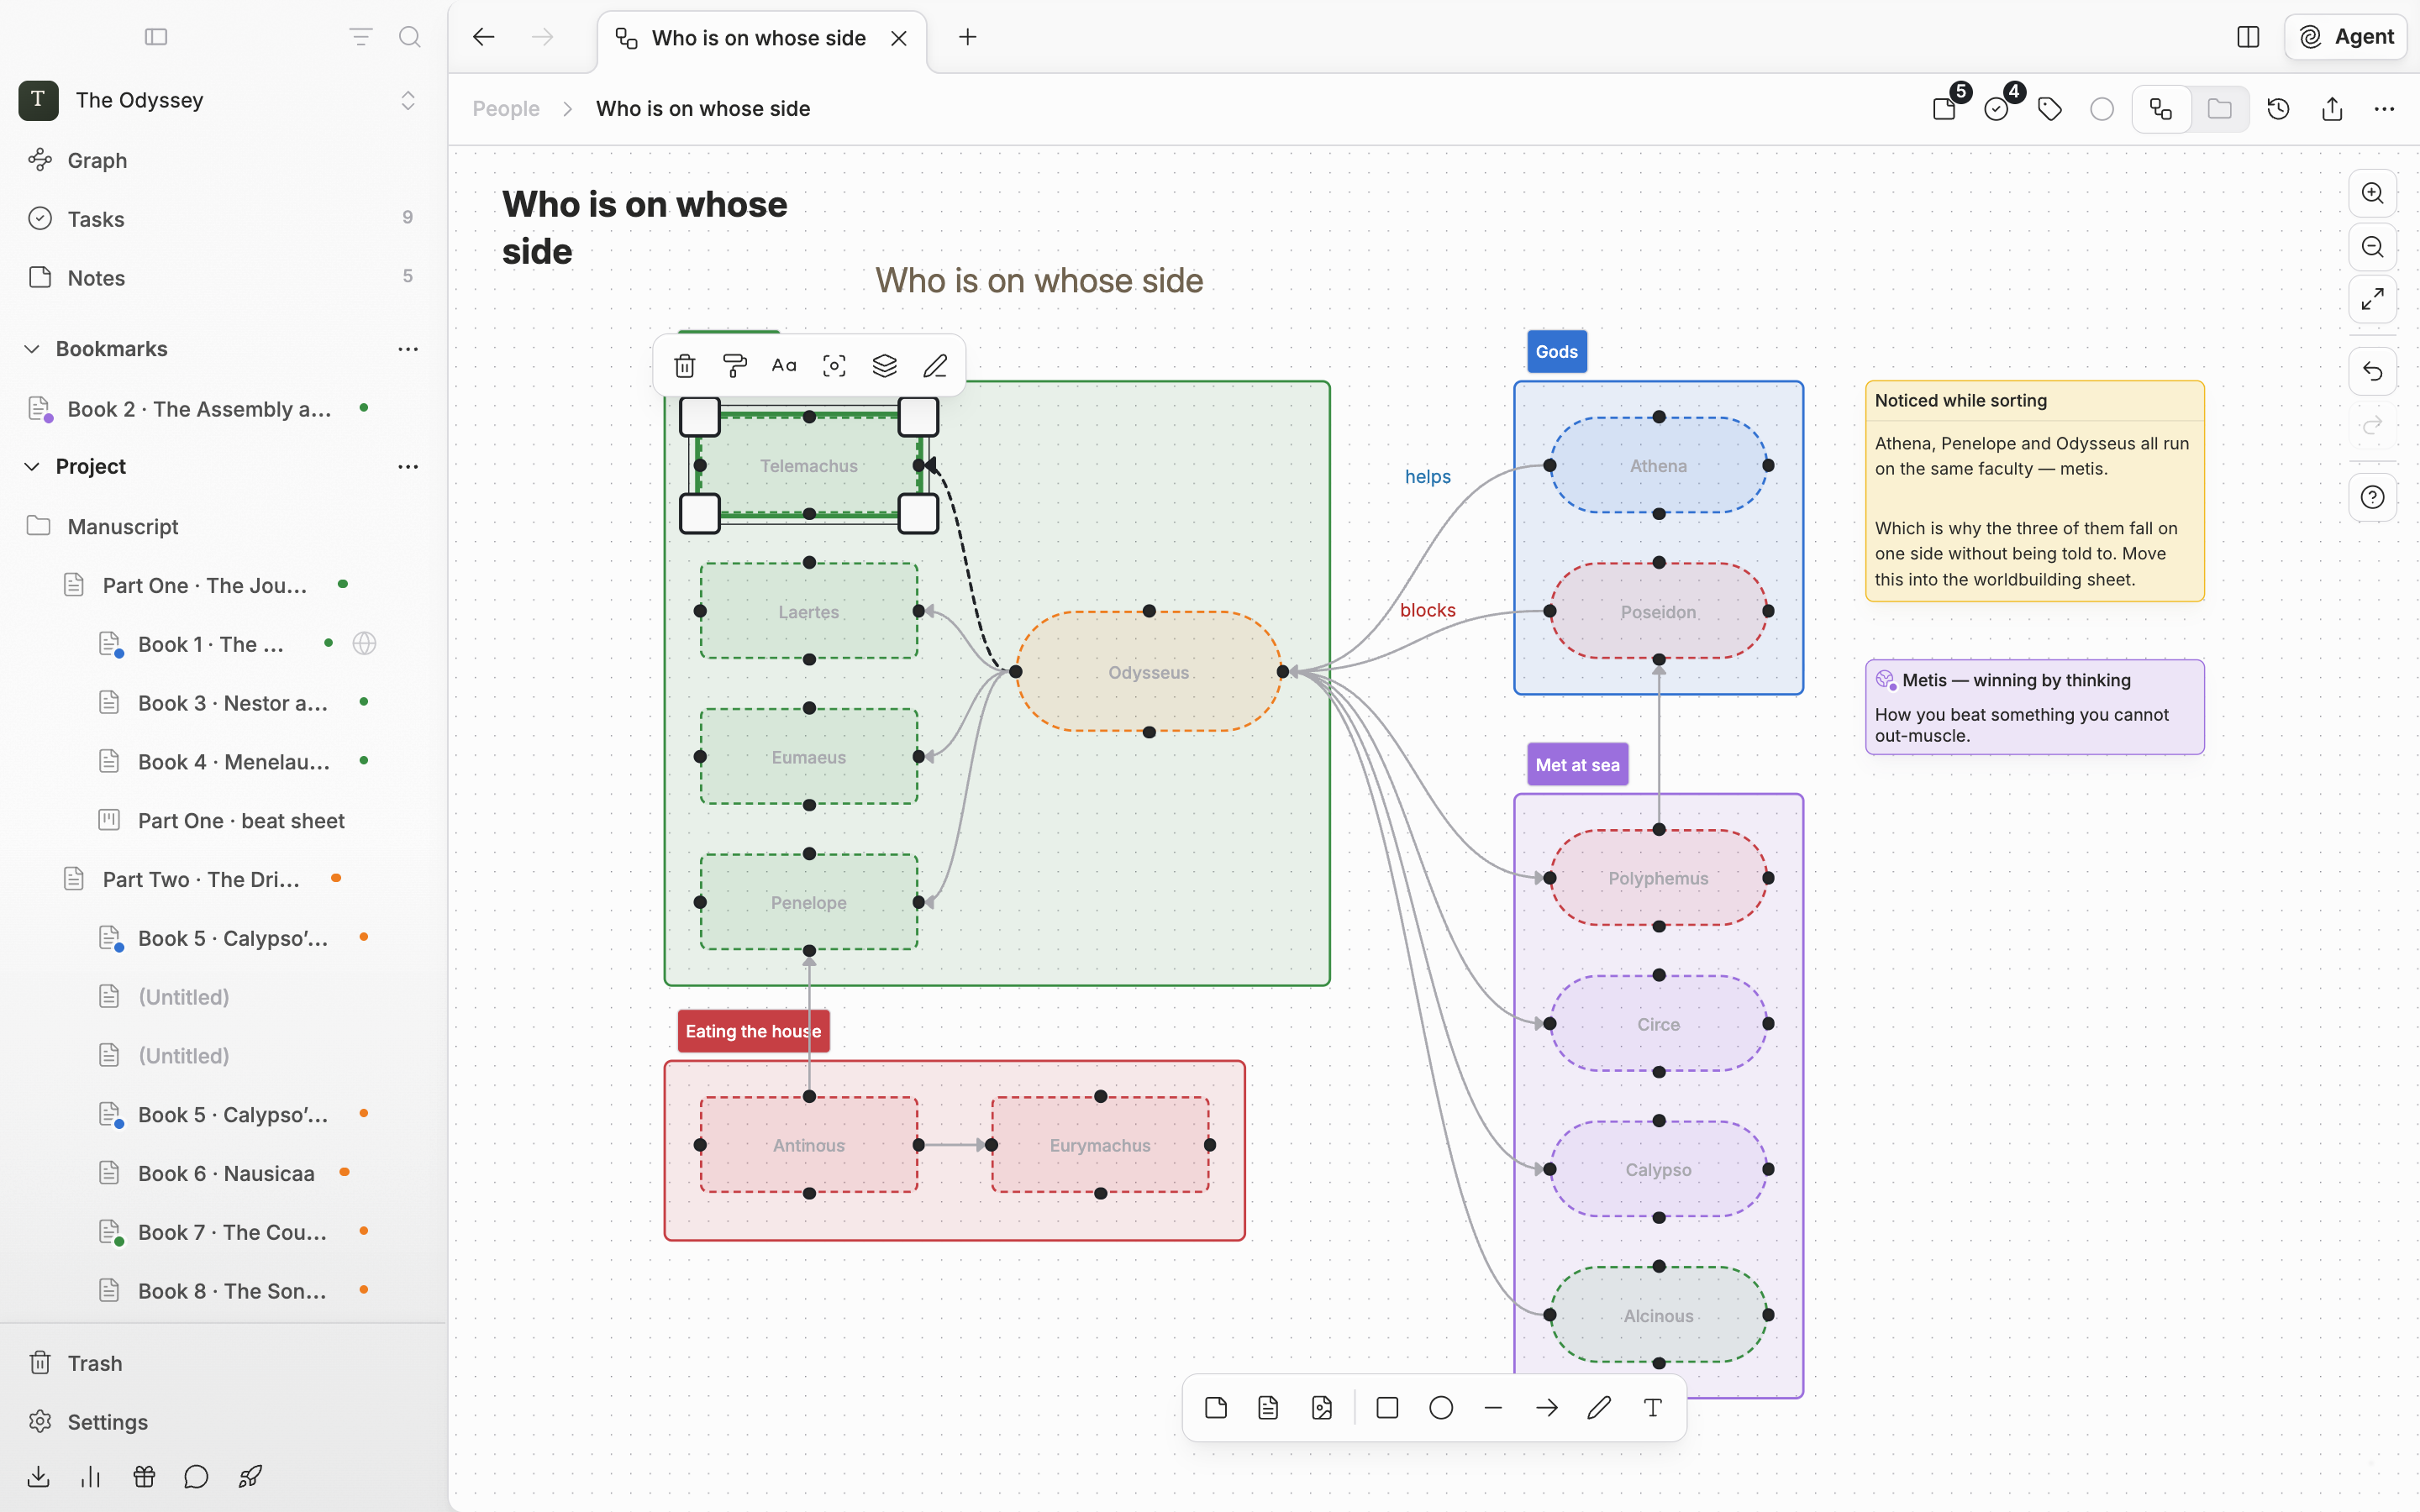The image size is (2420, 1512).
Task: Open a new tab with plus button
Action: coord(968,37)
